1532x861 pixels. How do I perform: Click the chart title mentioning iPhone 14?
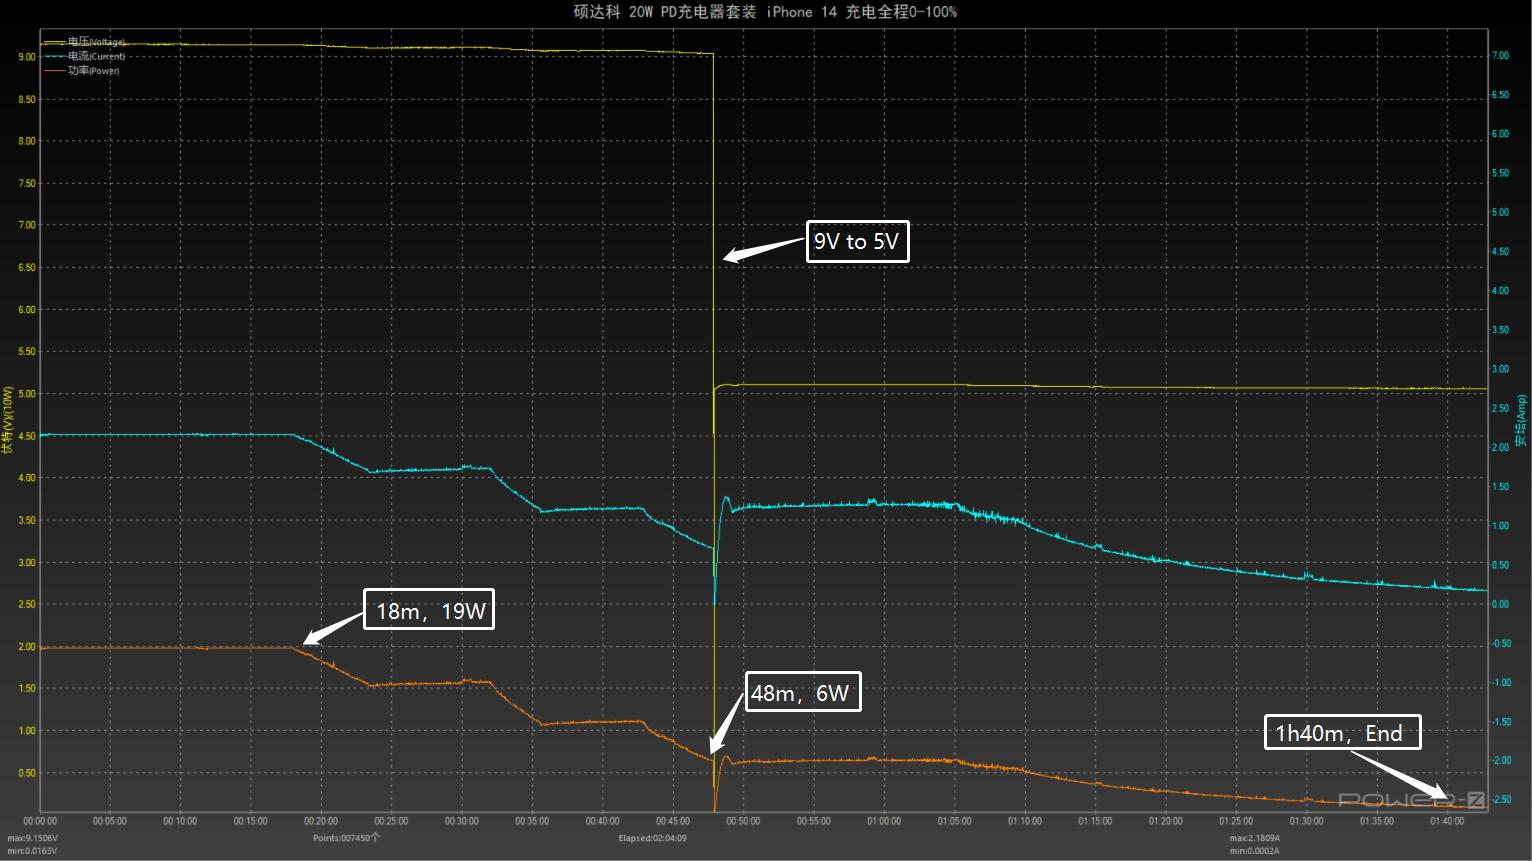(x=765, y=12)
